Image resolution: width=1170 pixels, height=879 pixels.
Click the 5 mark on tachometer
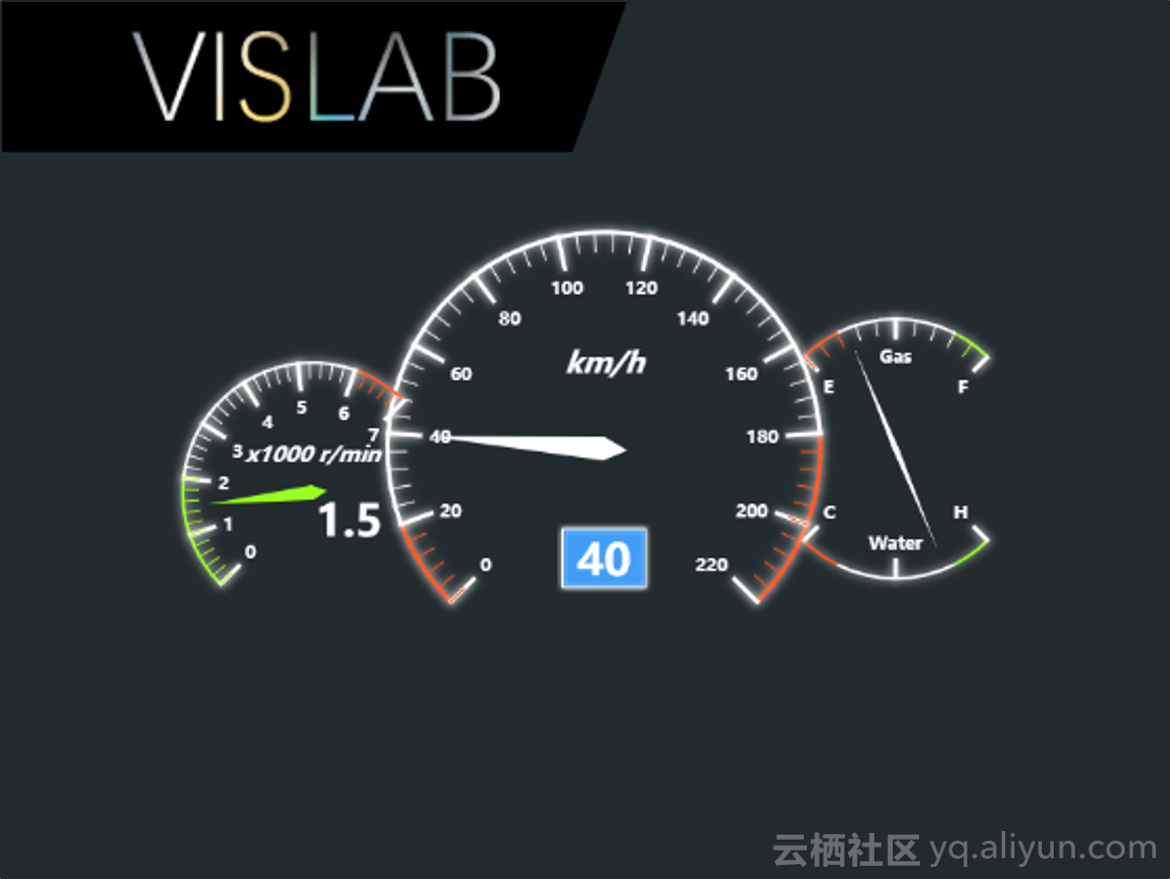coord(301,407)
